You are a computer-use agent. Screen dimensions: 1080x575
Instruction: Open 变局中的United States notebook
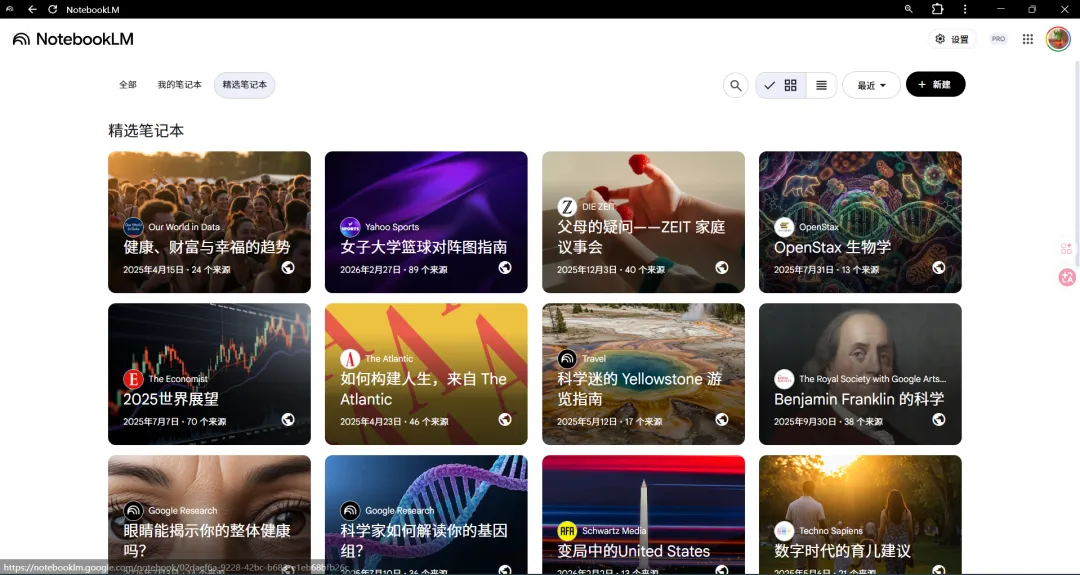[643, 514]
